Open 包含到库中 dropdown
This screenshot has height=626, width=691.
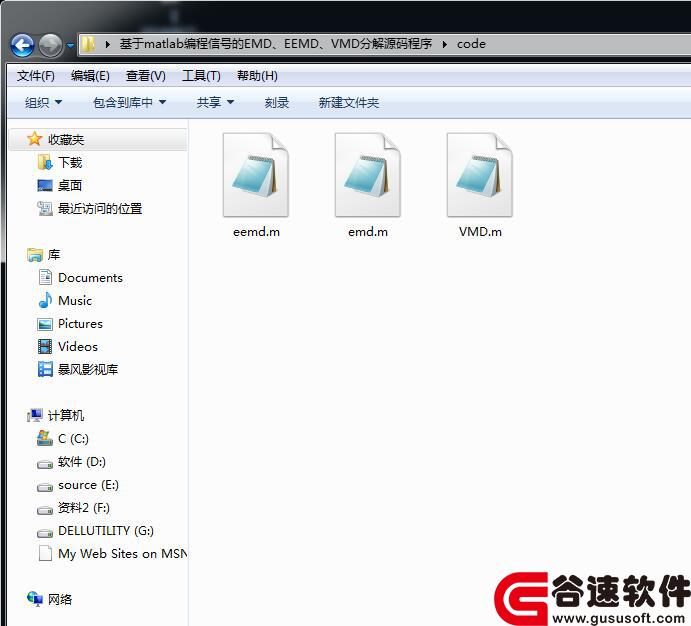click(x=130, y=103)
